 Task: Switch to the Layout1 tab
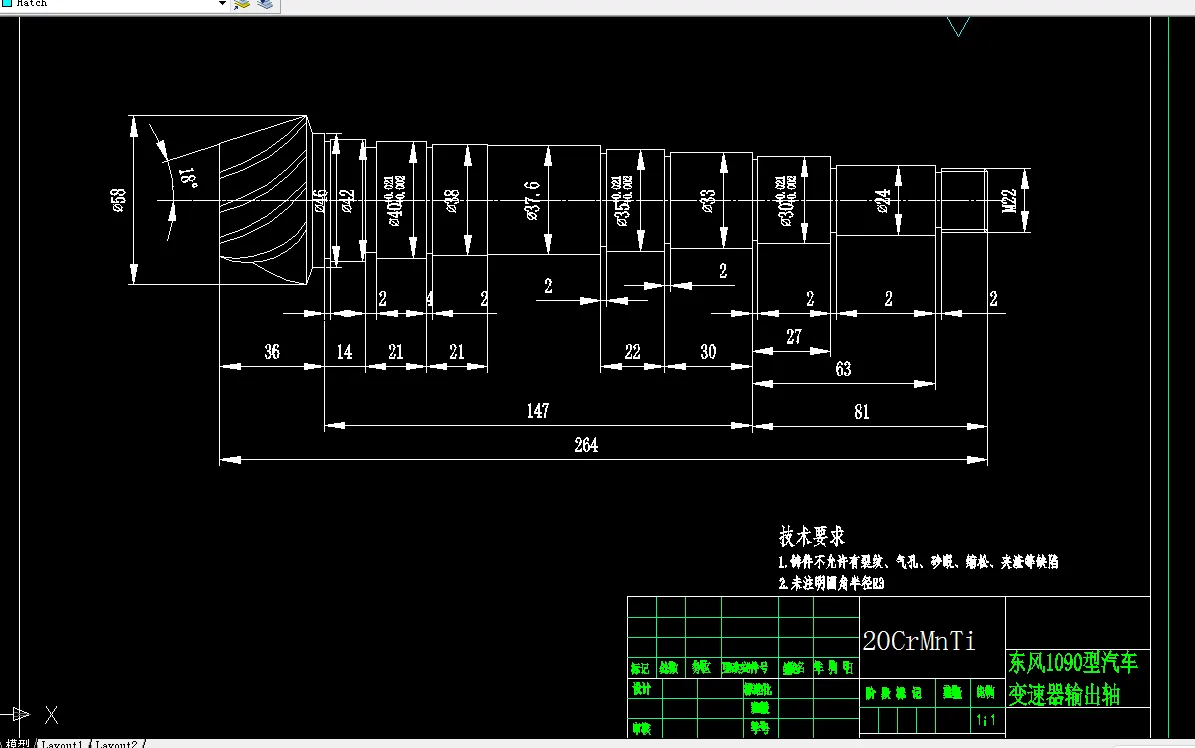62,743
